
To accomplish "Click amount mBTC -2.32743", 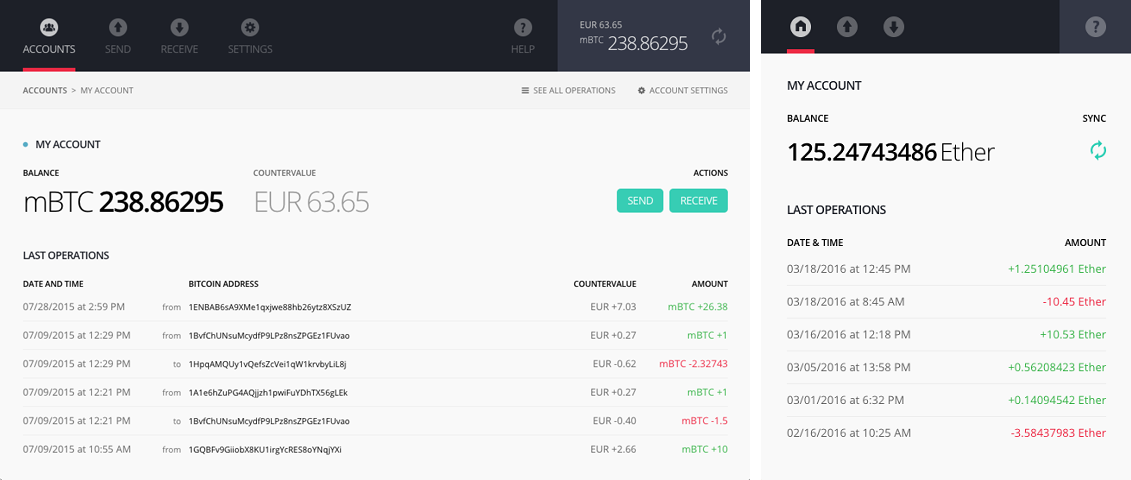I will pos(693,364).
